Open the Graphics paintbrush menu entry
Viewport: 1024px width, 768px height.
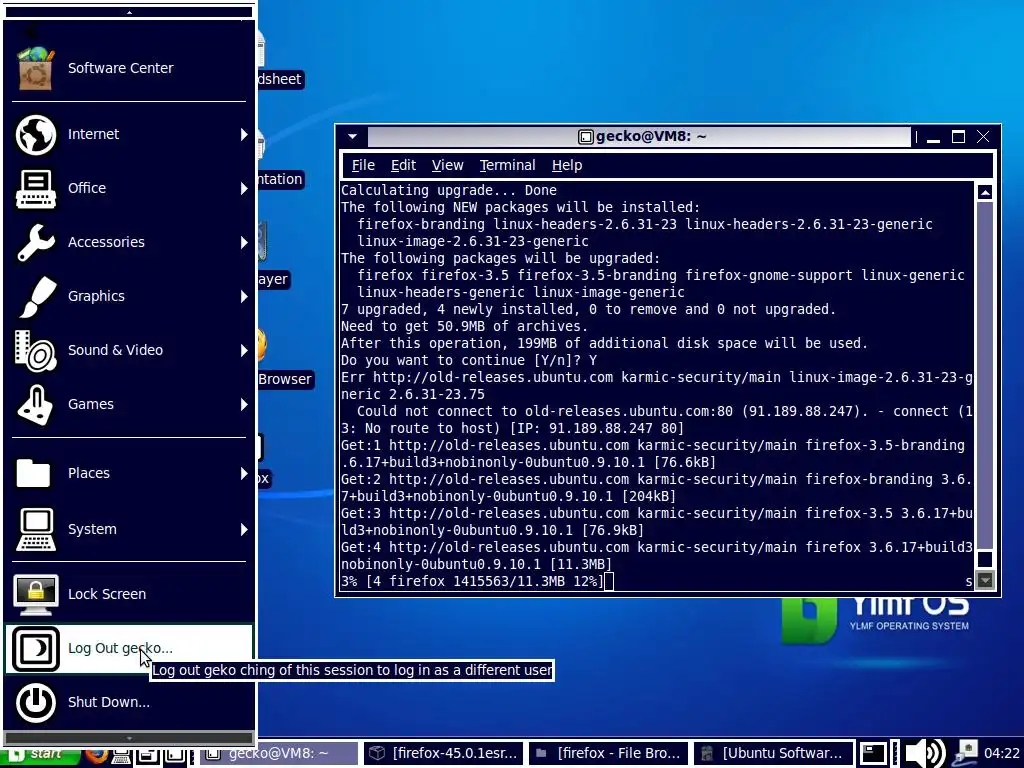point(129,296)
